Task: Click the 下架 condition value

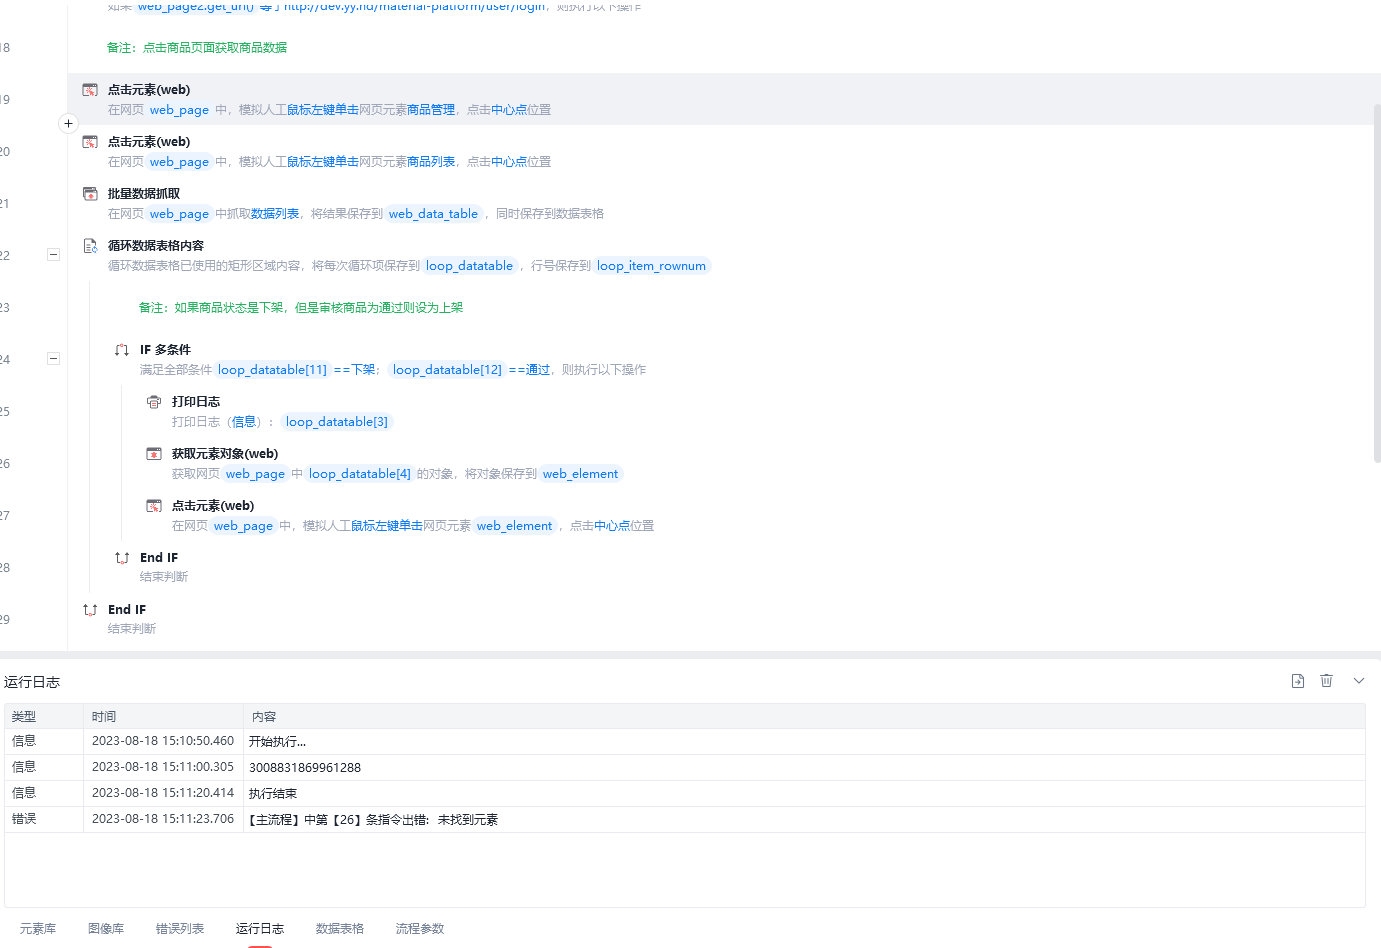Action: tap(363, 370)
